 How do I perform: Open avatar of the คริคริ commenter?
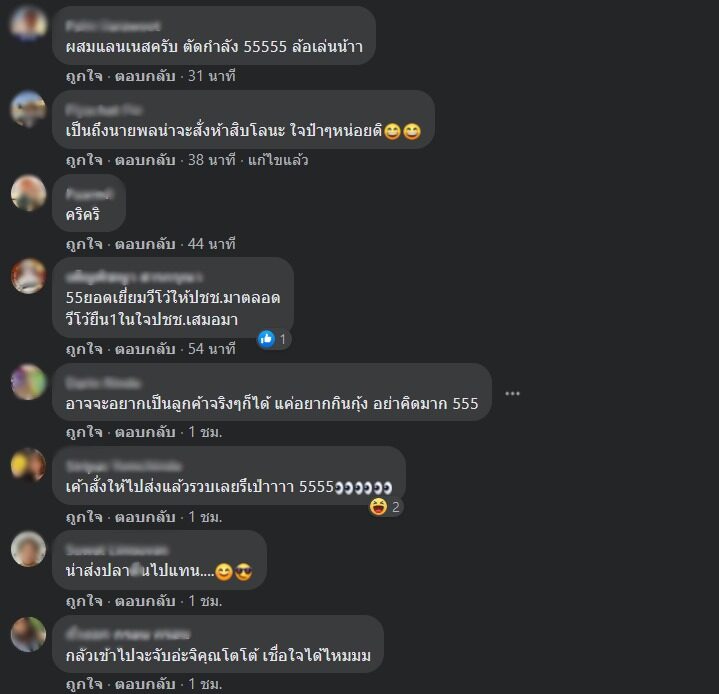click(28, 193)
